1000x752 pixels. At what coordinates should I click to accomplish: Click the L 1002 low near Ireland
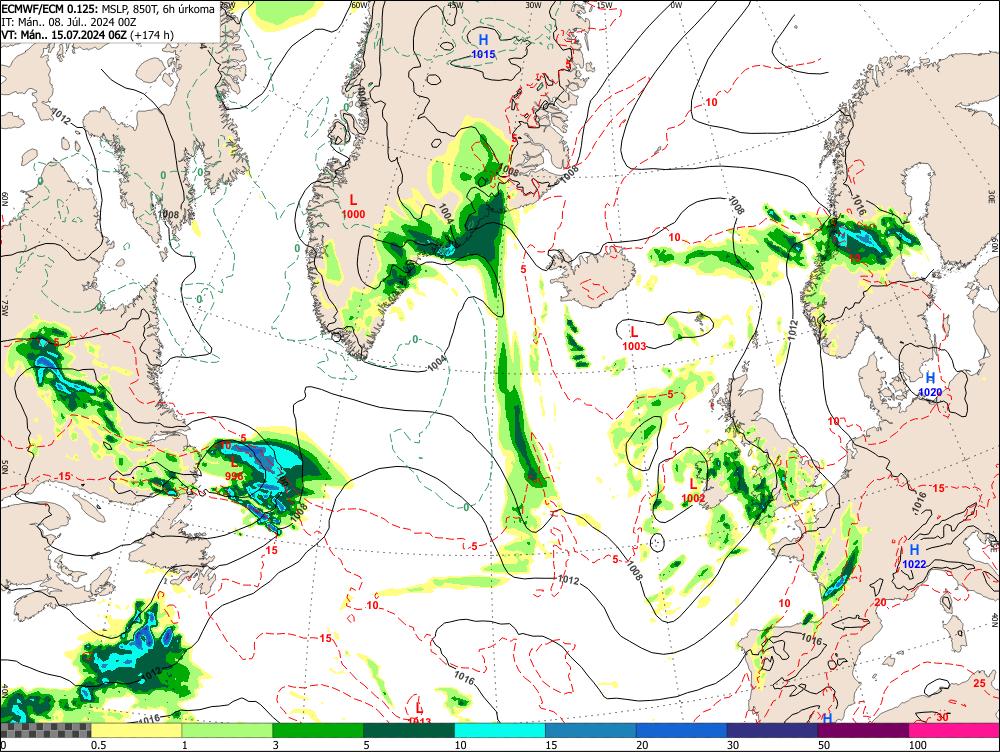[x=693, y=491]
